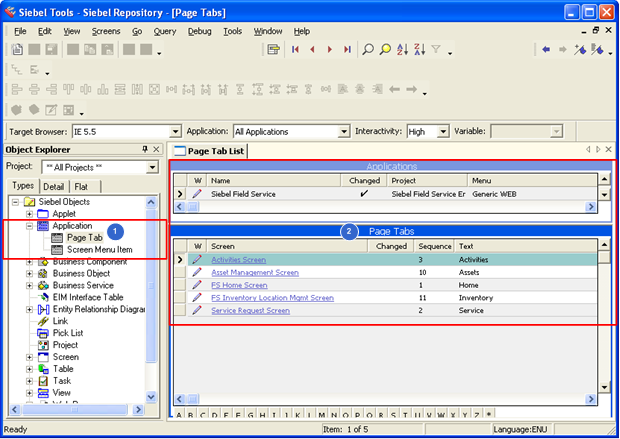Image resolution: width=620 pixels, height=439 pixels.
Task: Open the Service Request Screen link
Action: [x=250, y=310]
